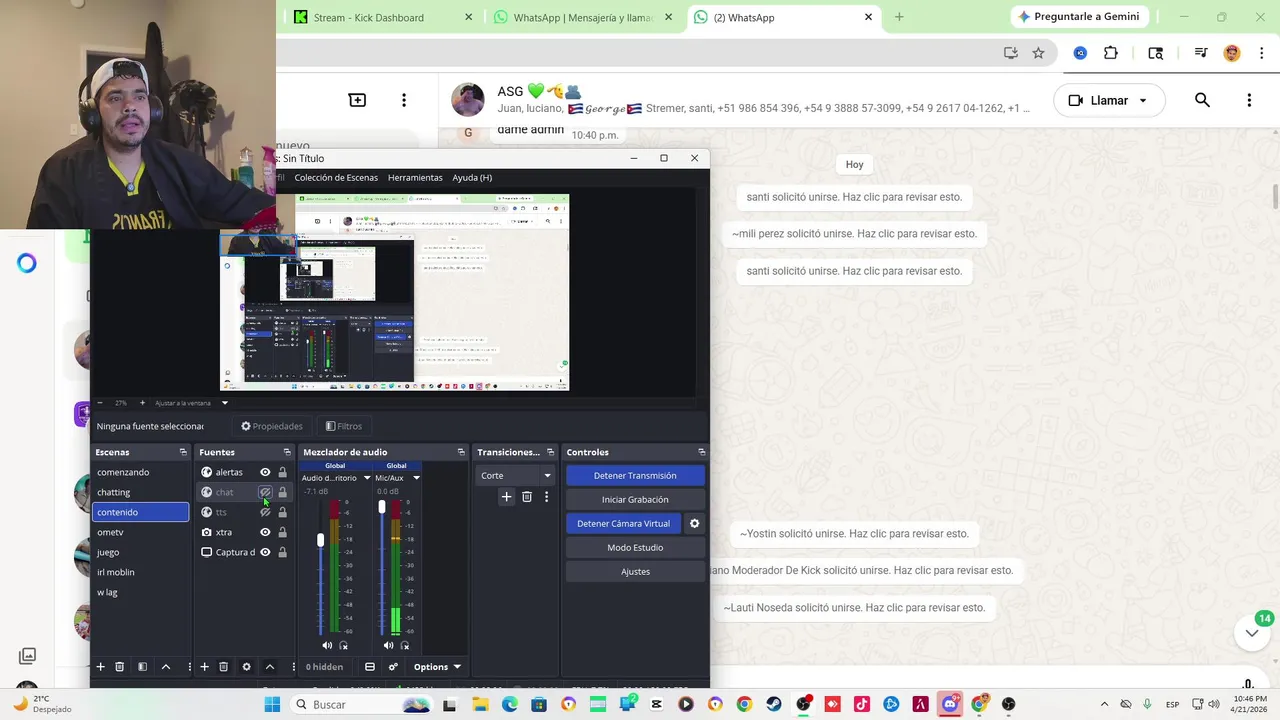The image size is (1280, 720).
Task: Hide the Captura source with its eye icon
Action: (265, 552)
